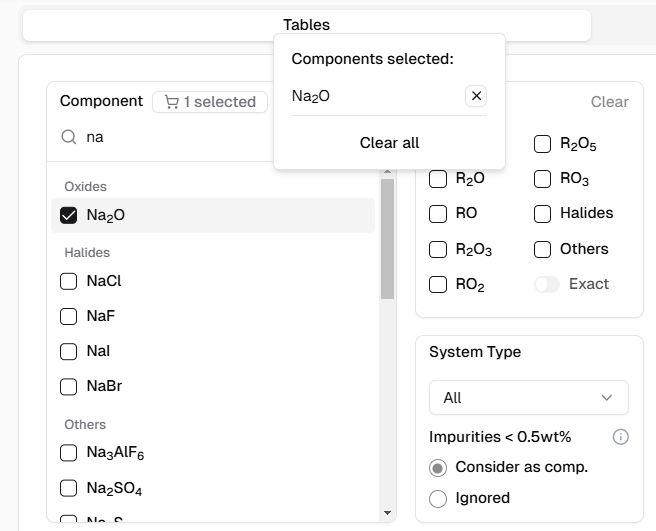Select the NaBr component checkbox

(x=69, y=386)
